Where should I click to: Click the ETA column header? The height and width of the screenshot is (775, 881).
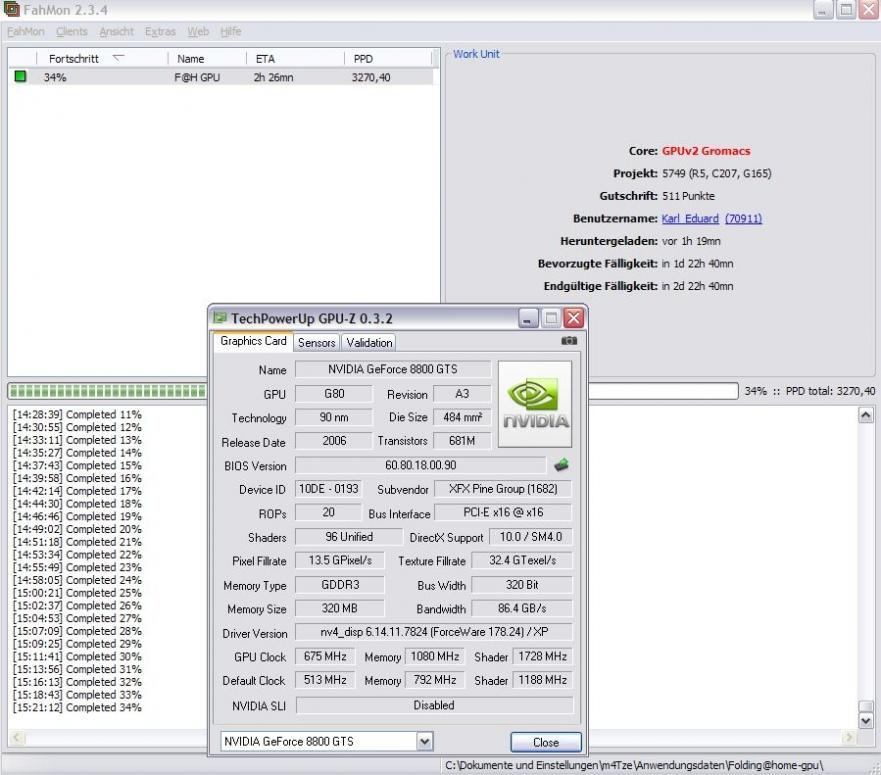point(295,58)
